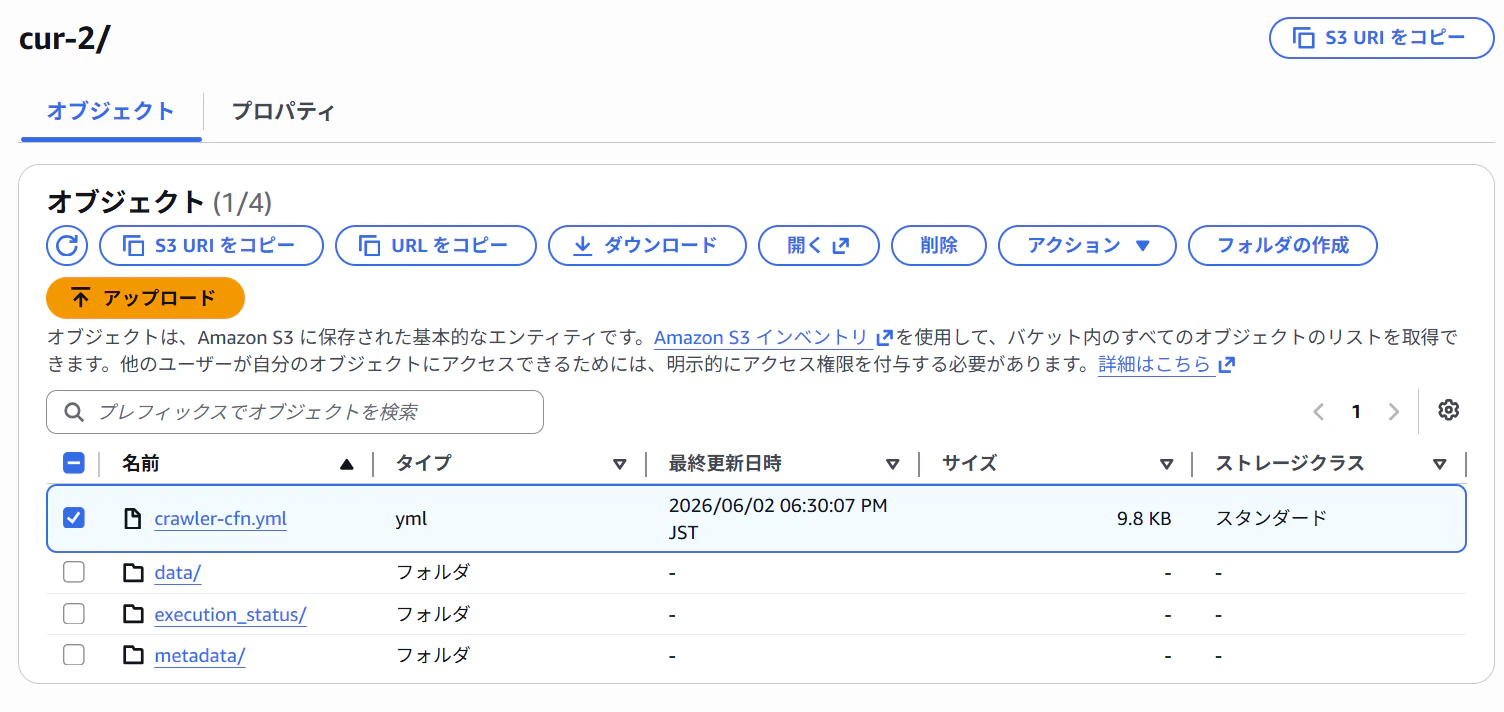This screenshot has width=1504, height=712.
Task: Uncheck the crawler-cfn.yml checkbox
Action: (74, 518)
